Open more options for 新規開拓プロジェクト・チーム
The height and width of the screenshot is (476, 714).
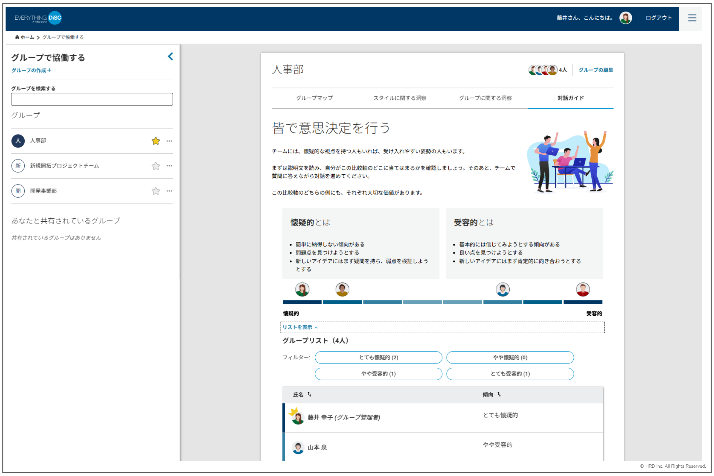pyautogui.click(x=169, y=165)
